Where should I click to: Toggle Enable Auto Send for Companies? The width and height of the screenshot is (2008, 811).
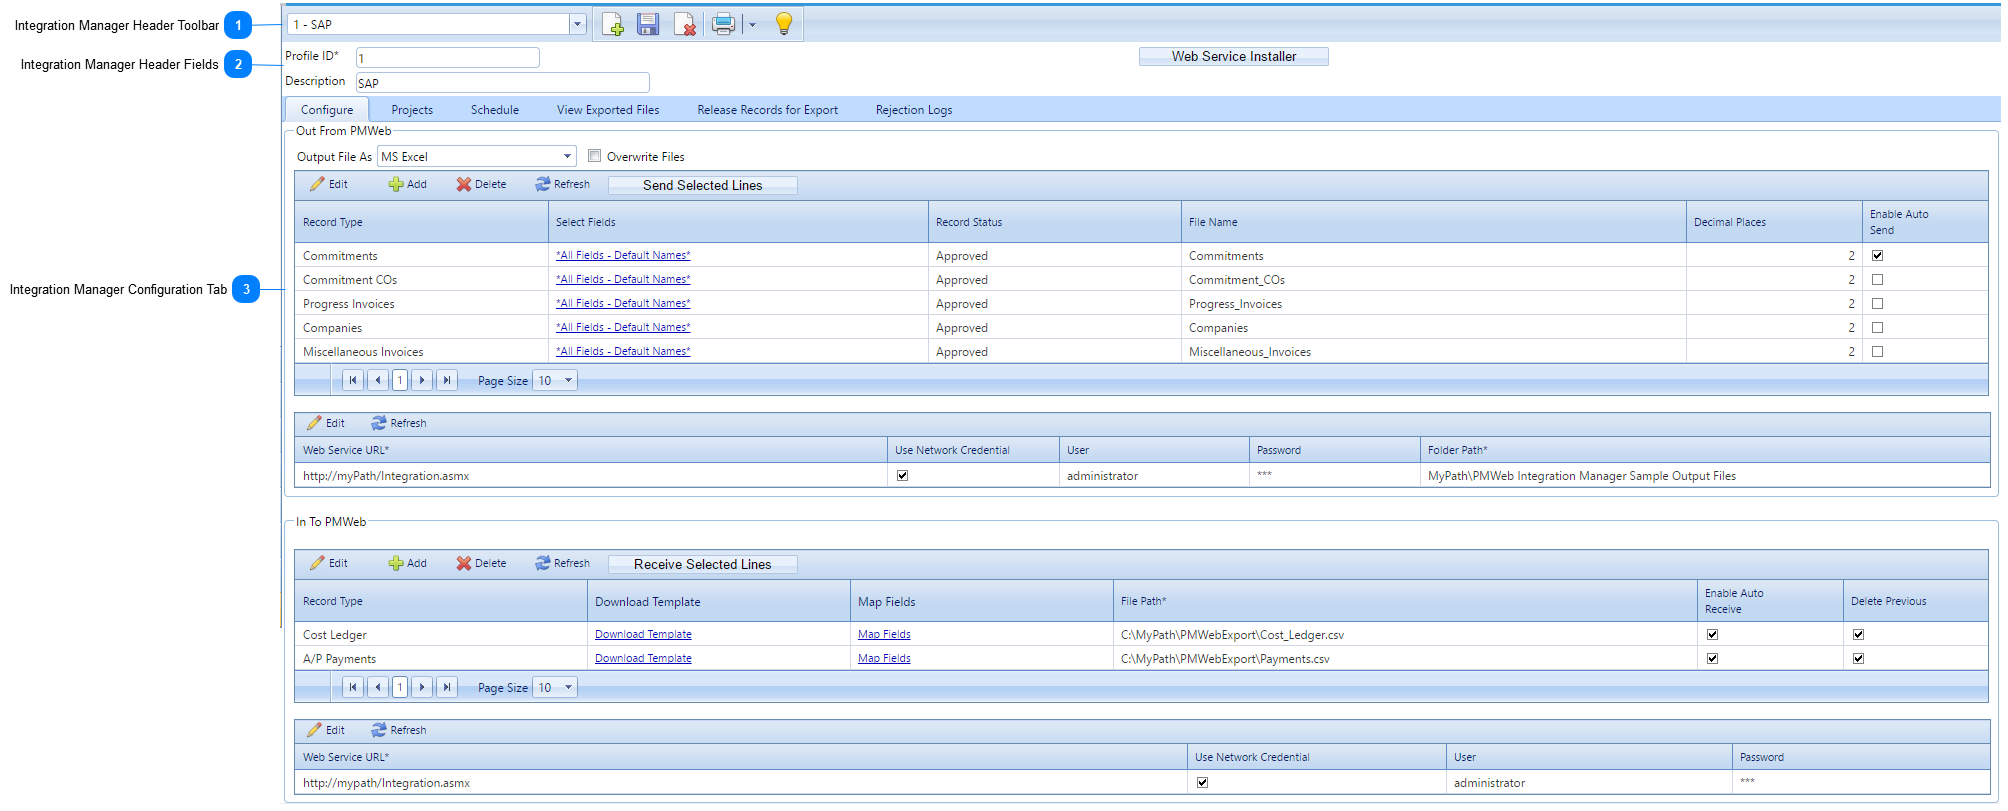point(1877,327)
